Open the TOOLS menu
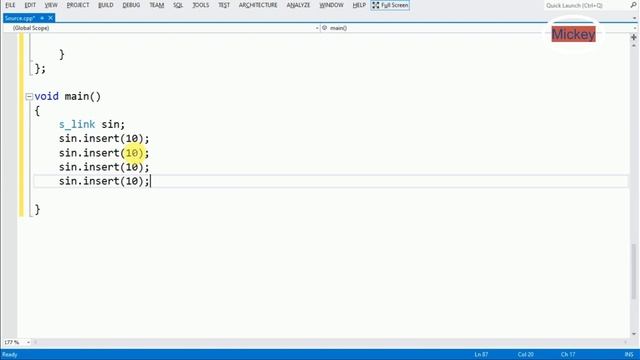Image resolution: width=640 pixels, height=360 pixels. pos(200,5)
